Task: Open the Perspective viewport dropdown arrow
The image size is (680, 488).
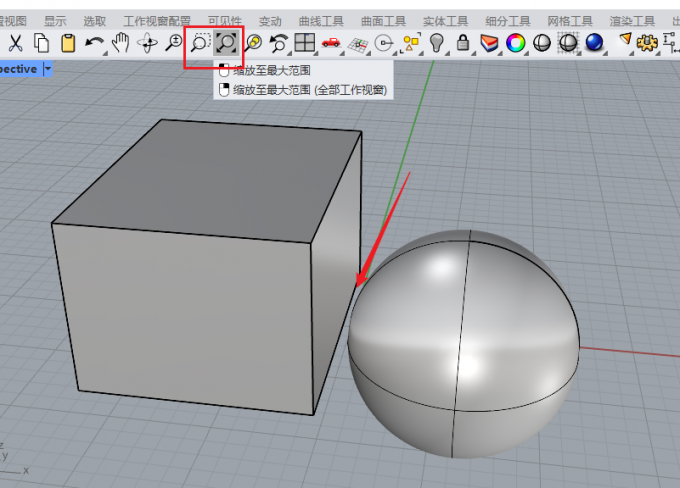Action: click(x=48, y=69)
